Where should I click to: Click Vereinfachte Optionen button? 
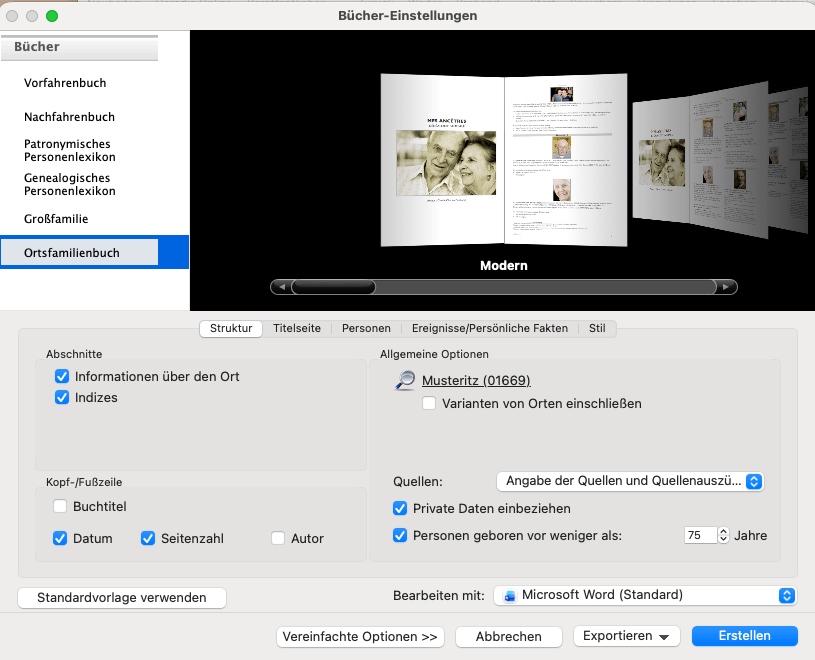coord(360,637)
